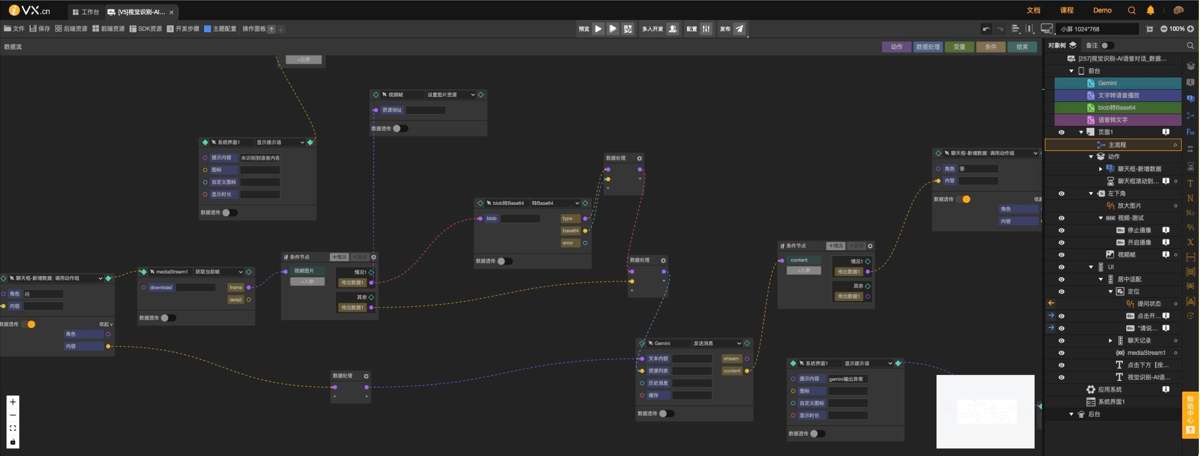
Task: Click the redo arrow icon
Action: (1001, 29)
